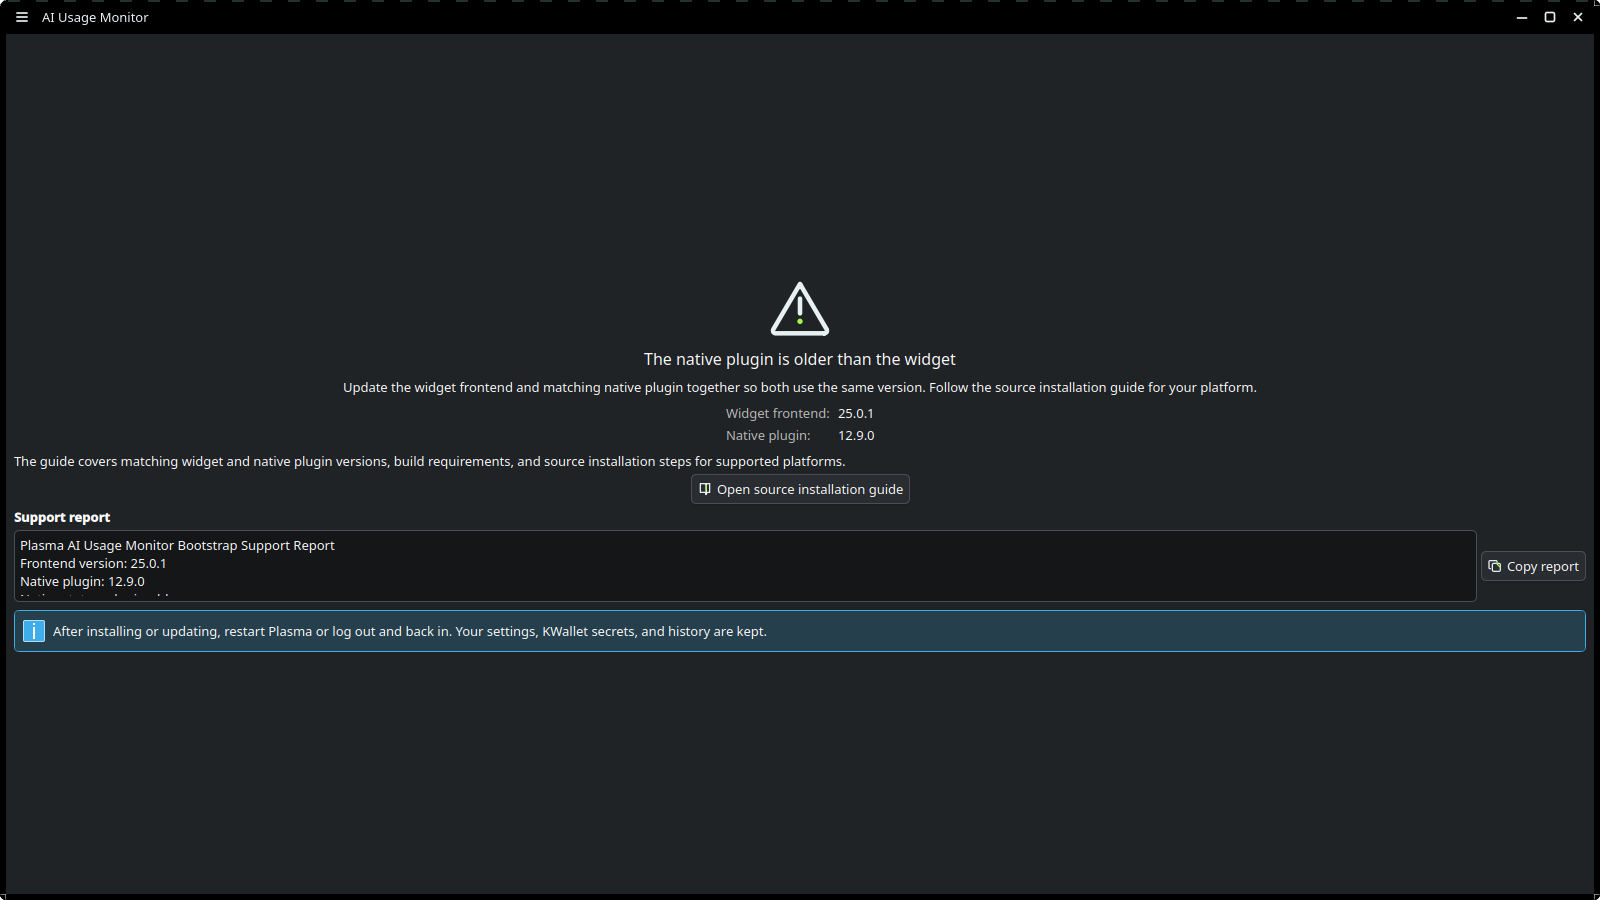Click the 'Support report' heading
1600x900 pixels.
point(62,517)
